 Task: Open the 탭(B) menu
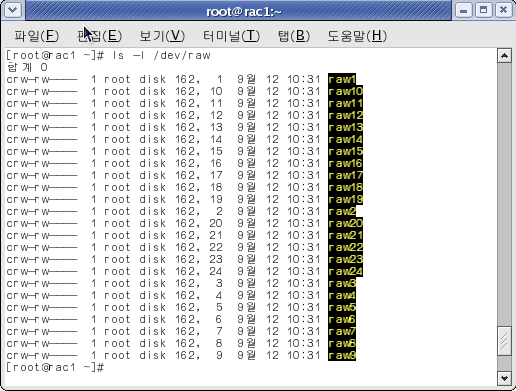point(294,36)
